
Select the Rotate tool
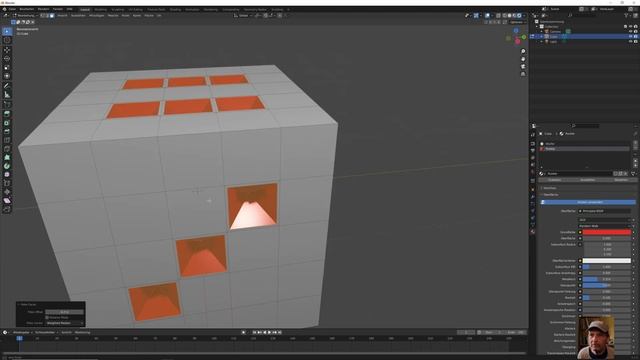[x=7, y=58]
